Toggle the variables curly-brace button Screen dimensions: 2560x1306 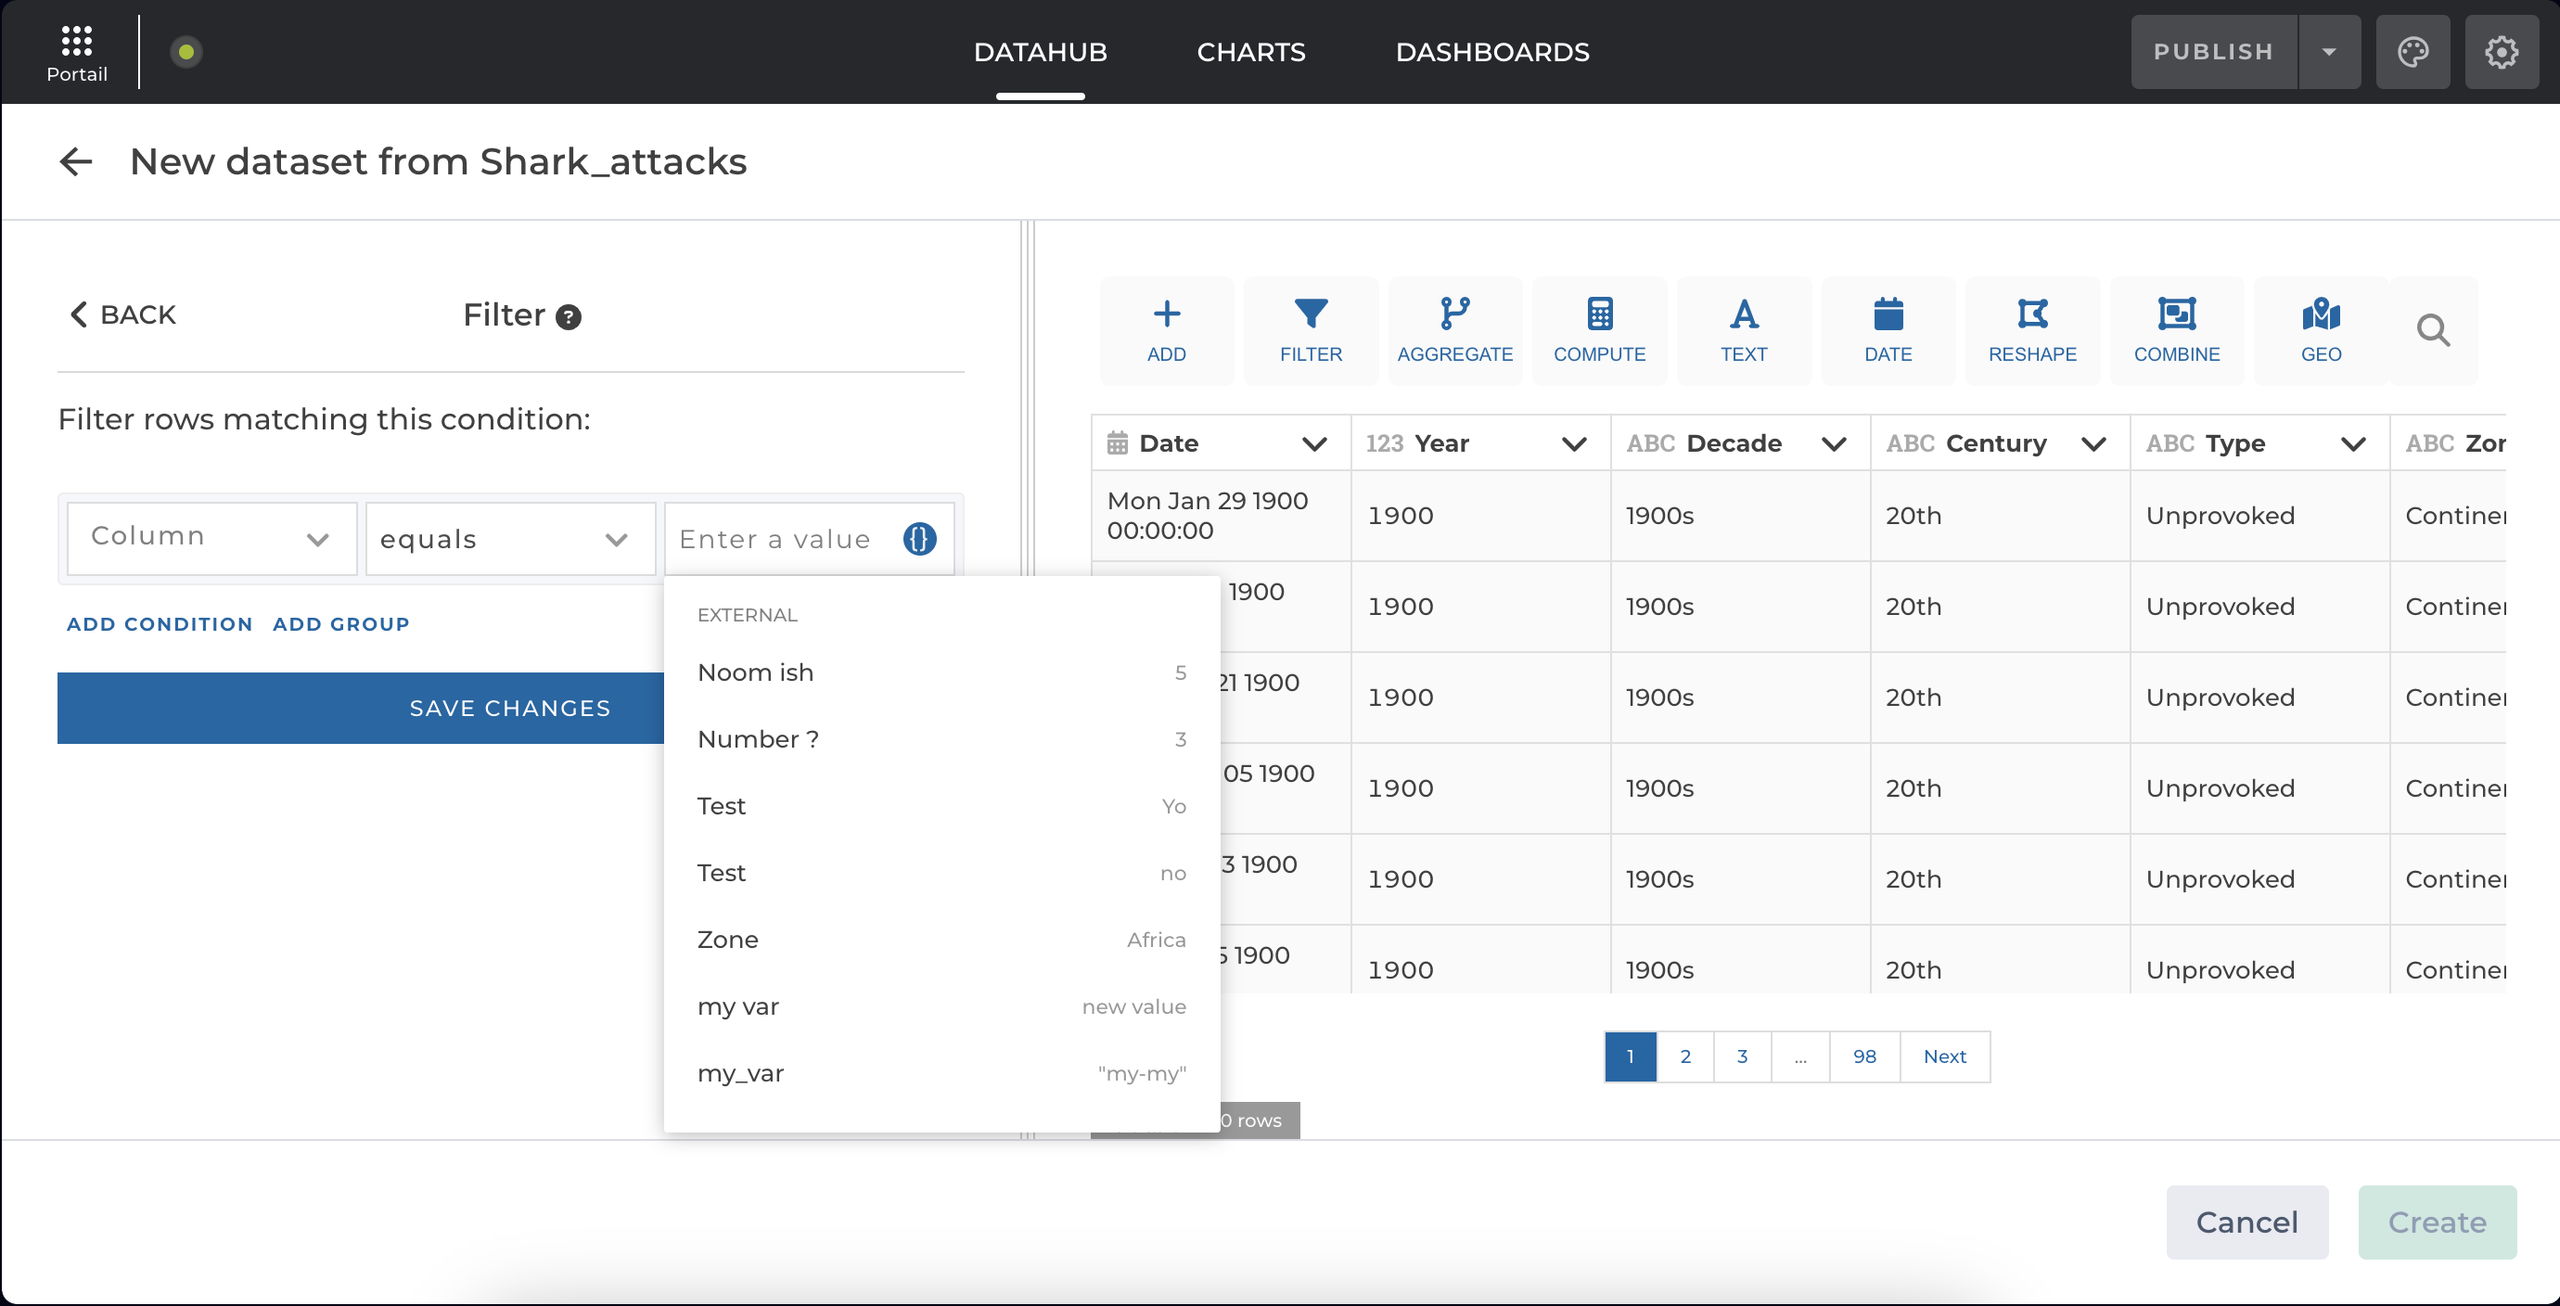click(919, 539)
